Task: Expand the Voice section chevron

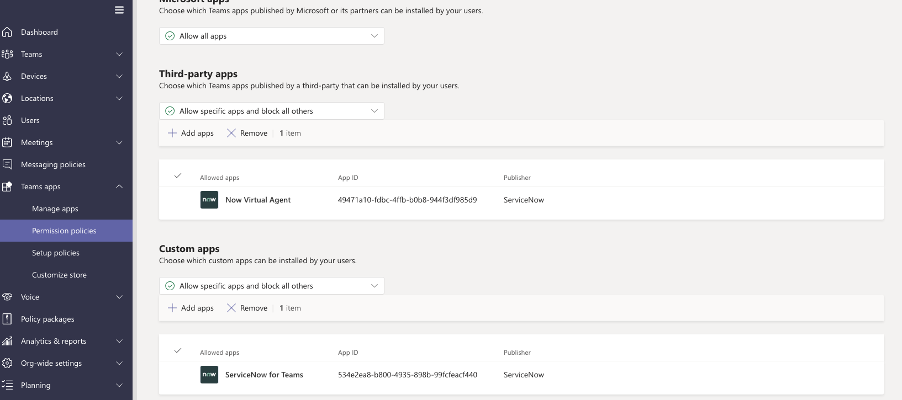Action: 119,297
